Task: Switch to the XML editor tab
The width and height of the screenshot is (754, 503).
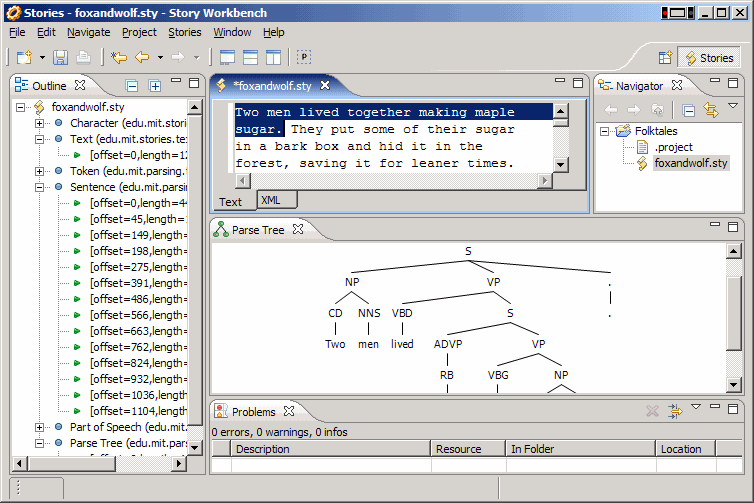Action: click(x=270, y=201)
